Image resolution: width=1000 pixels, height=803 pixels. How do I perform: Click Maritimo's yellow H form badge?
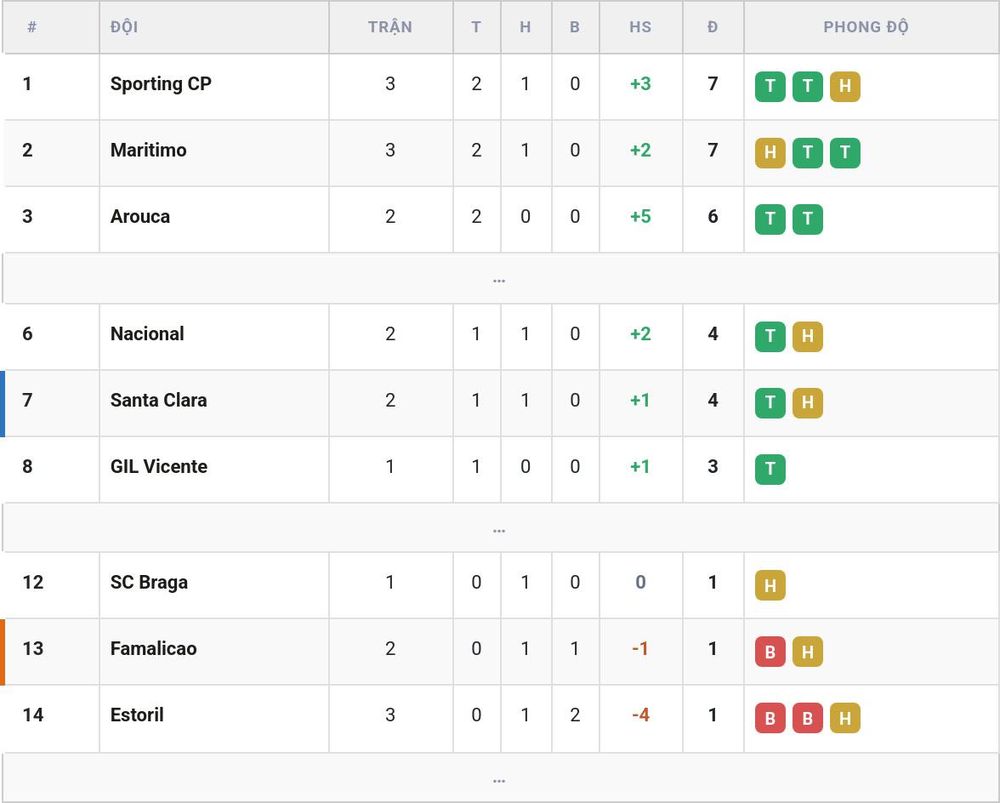(x=770, y=152)
